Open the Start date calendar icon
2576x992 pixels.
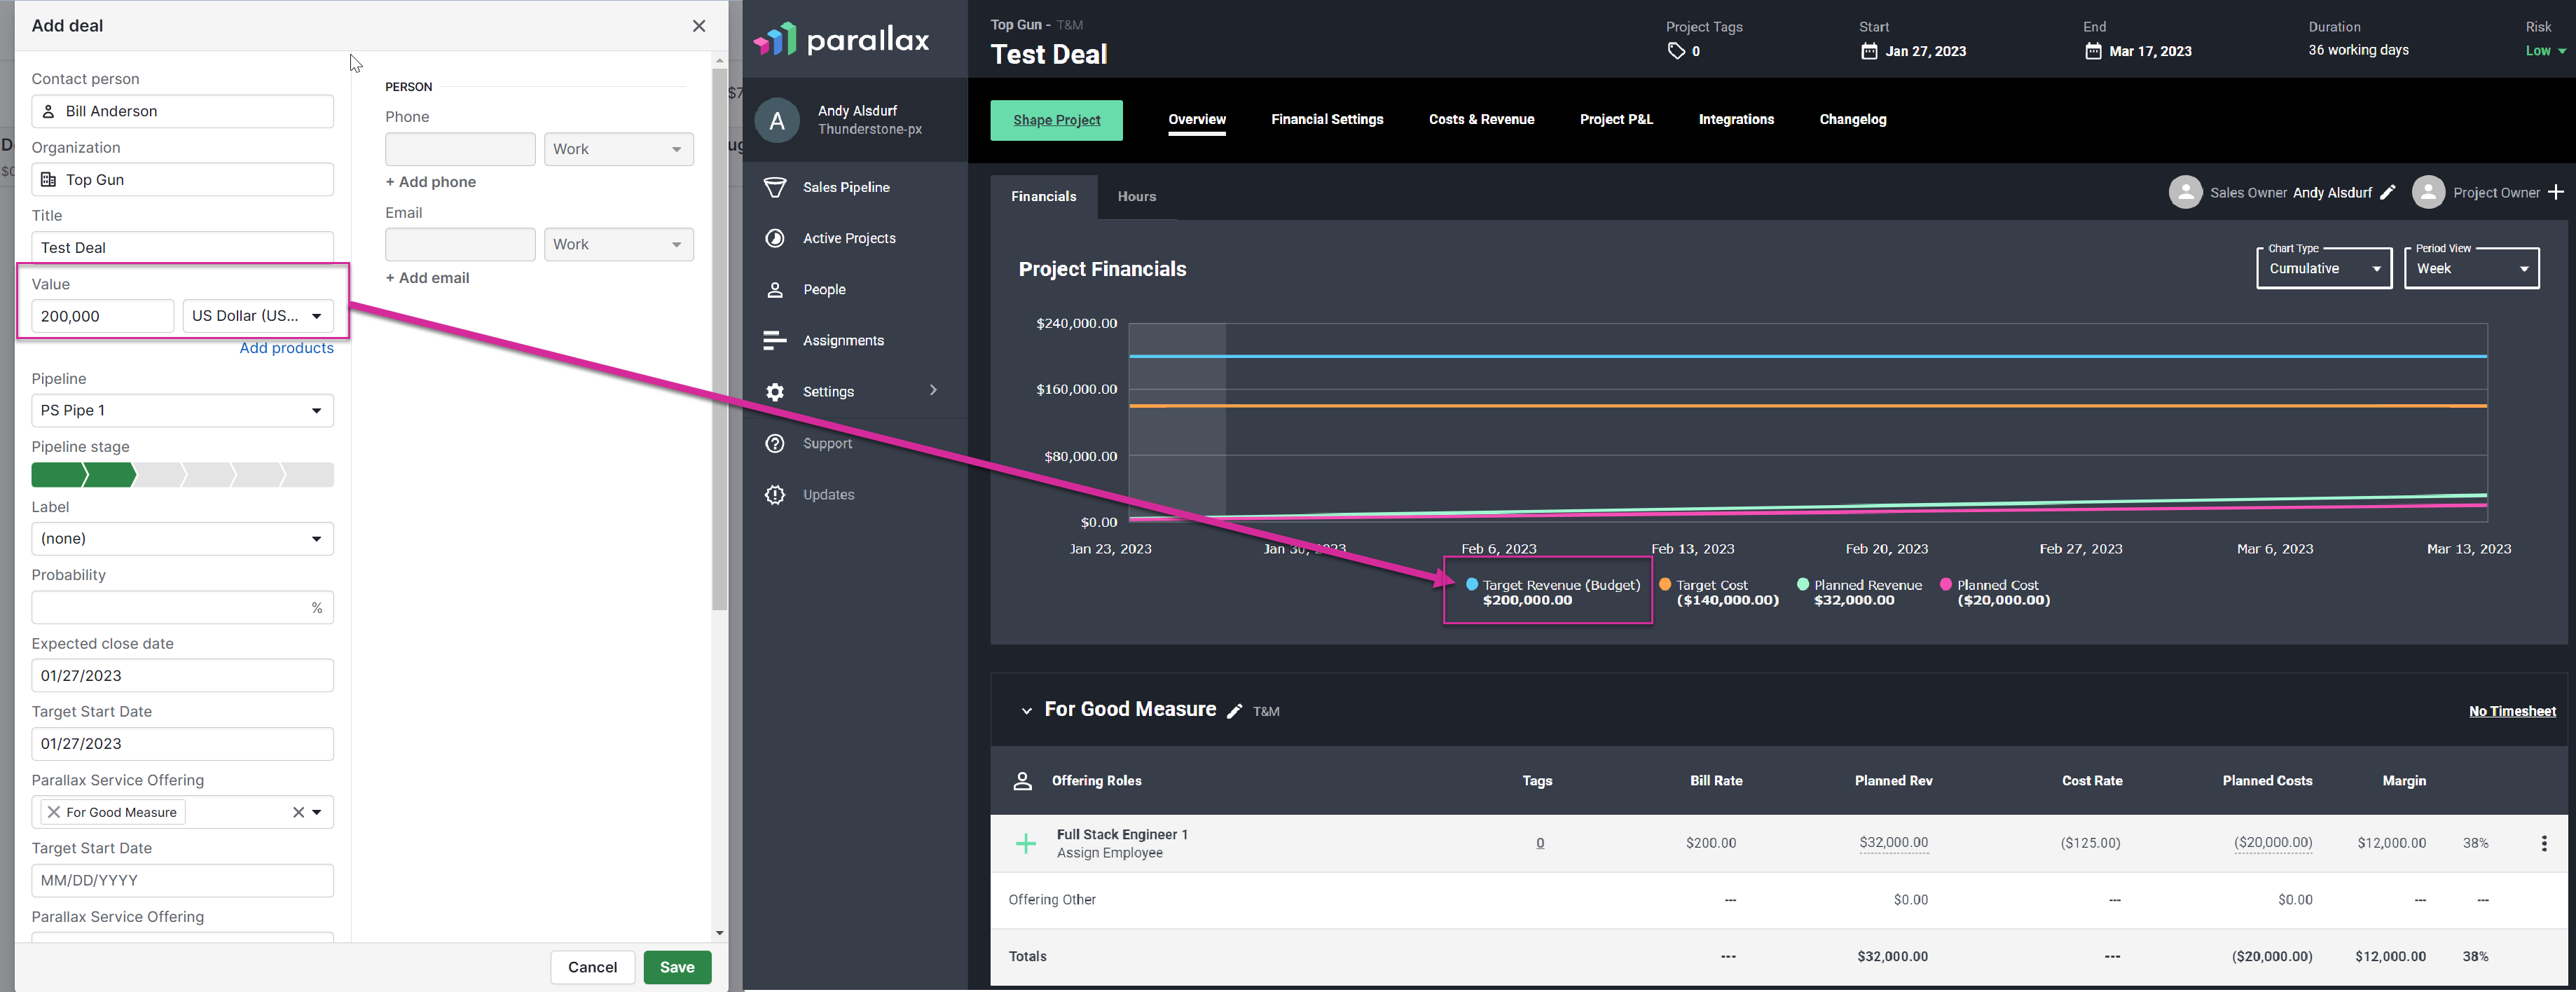tap(1869, 51)
